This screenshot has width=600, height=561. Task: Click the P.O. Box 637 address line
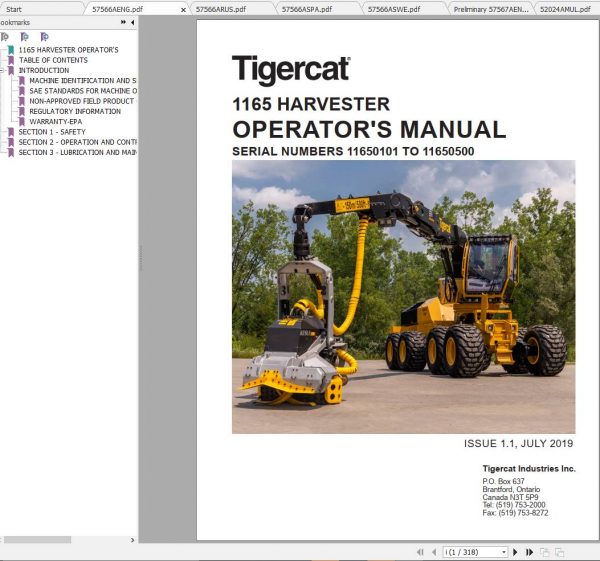[503, 481]
